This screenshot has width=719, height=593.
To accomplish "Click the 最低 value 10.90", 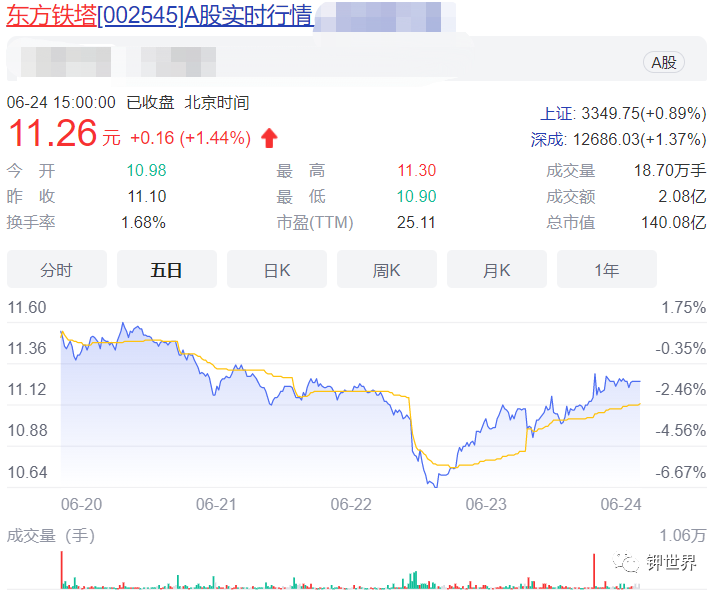I will [416, 196].
